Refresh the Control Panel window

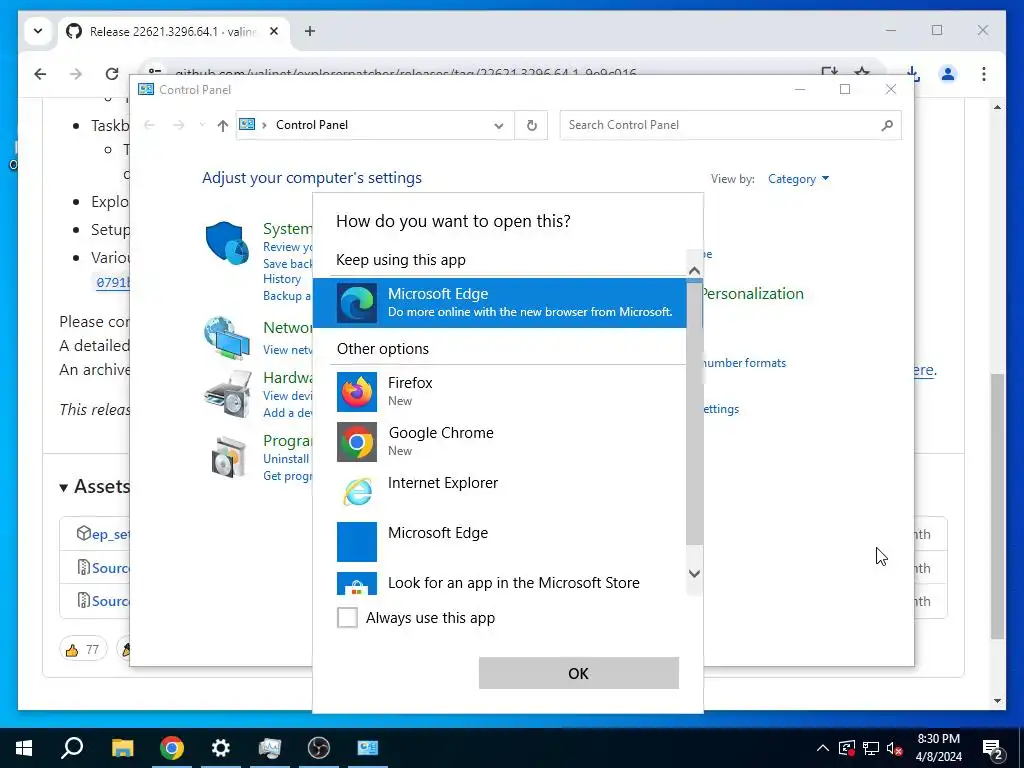tap(532, 125)
